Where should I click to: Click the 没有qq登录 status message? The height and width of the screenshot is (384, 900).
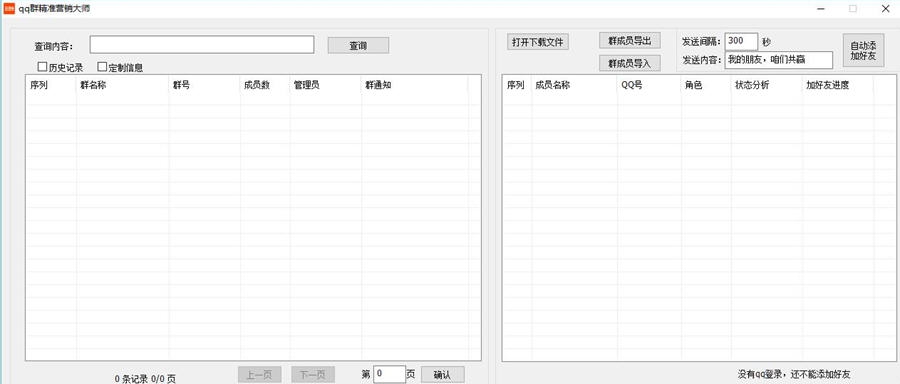(x=794, y=374)
